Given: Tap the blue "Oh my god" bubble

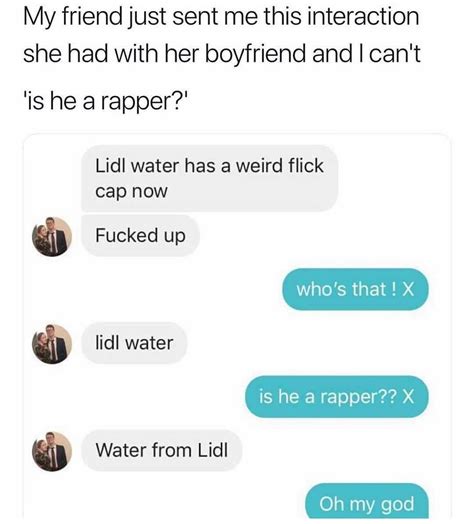Looking at the screenshot, I should coord(367,501).
